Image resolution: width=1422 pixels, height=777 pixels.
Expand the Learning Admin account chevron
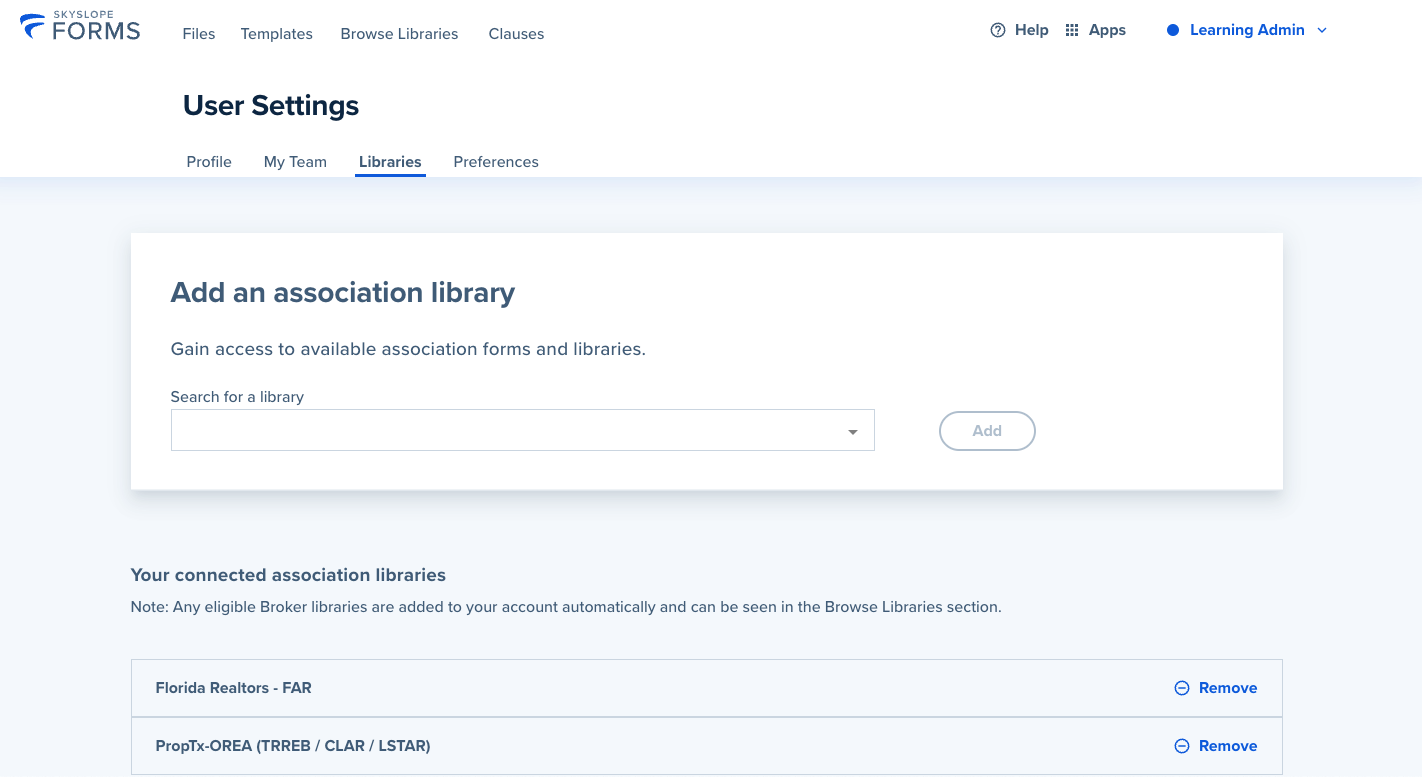[x=1322, y=31]
